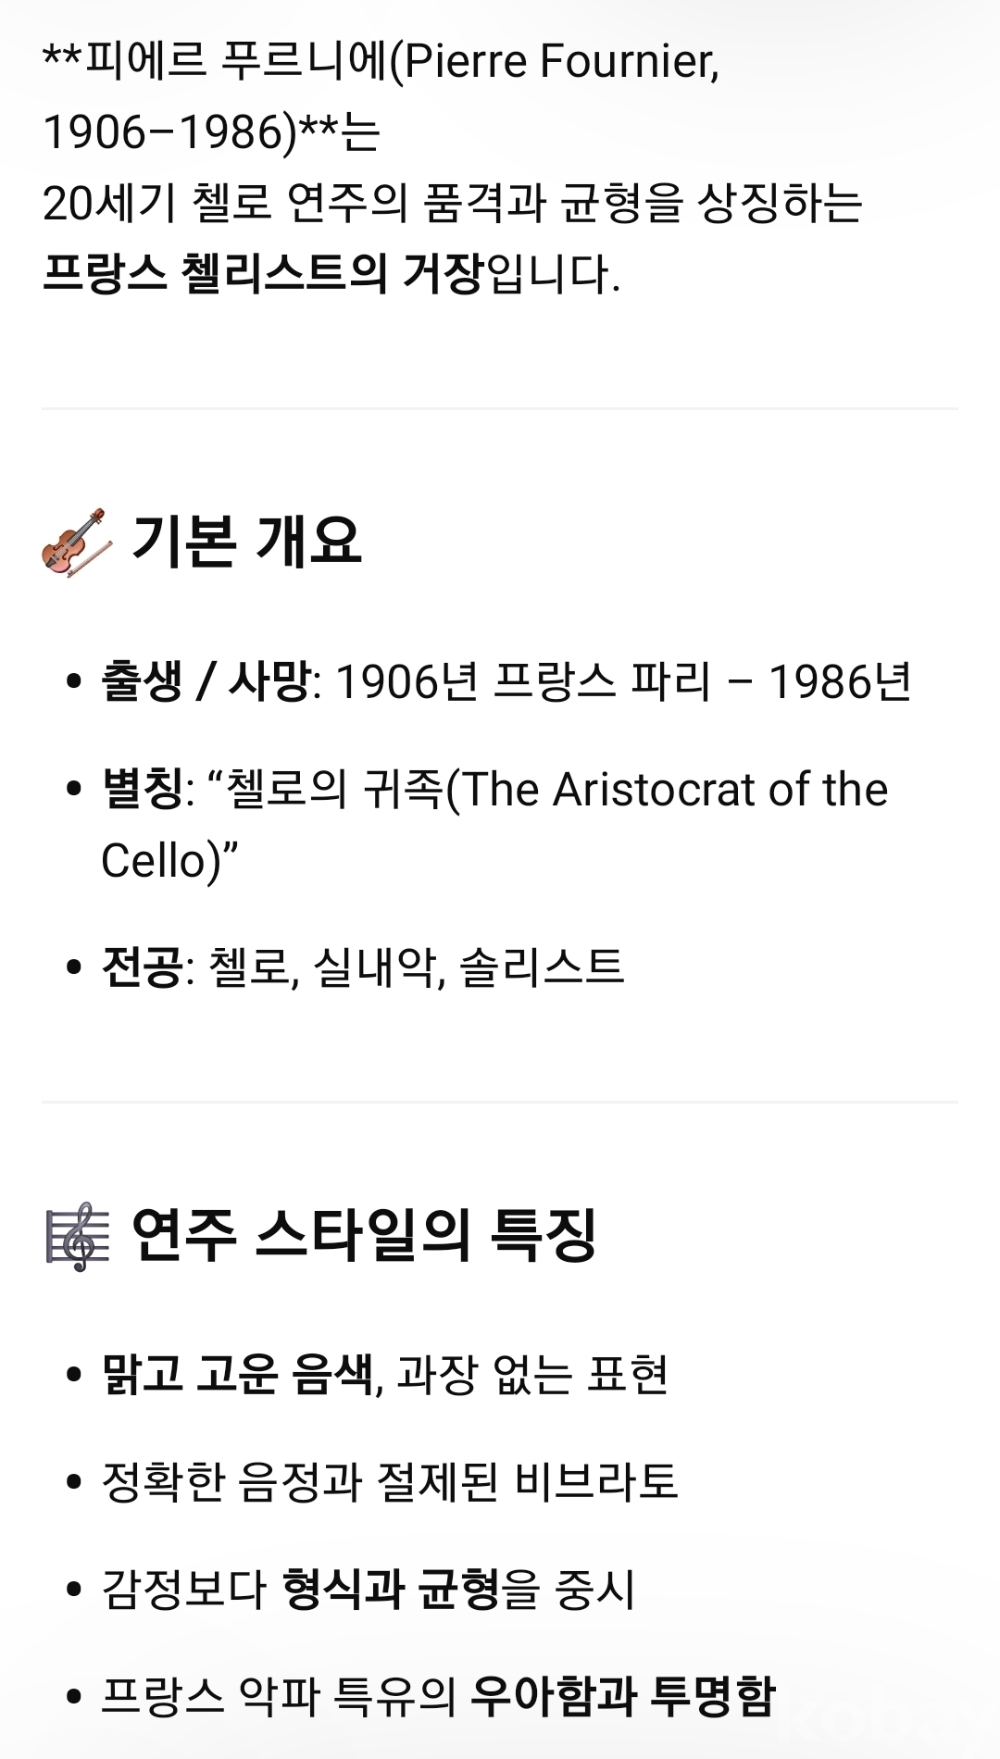Click the musical score emoji icon

click(77, 1236)
